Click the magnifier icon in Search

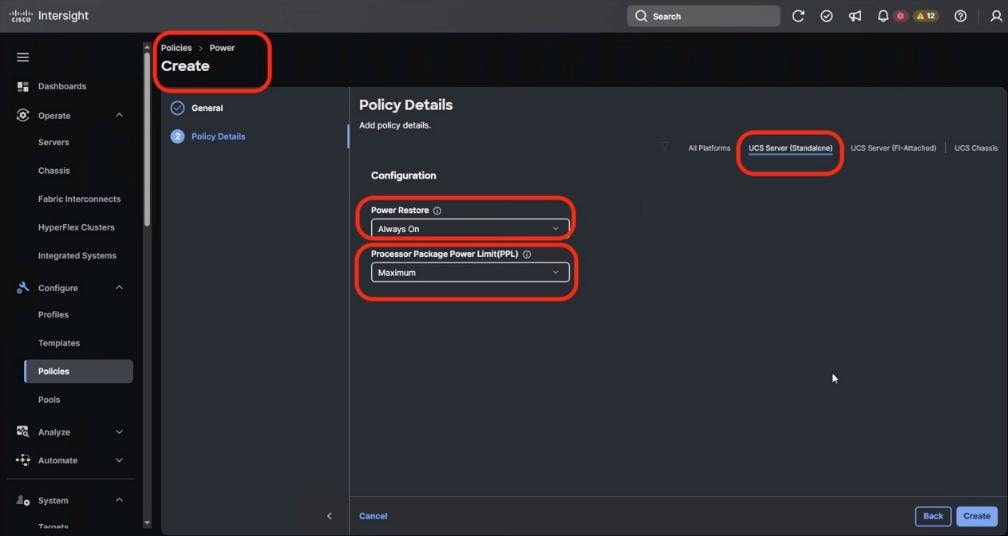click(641, 16)
